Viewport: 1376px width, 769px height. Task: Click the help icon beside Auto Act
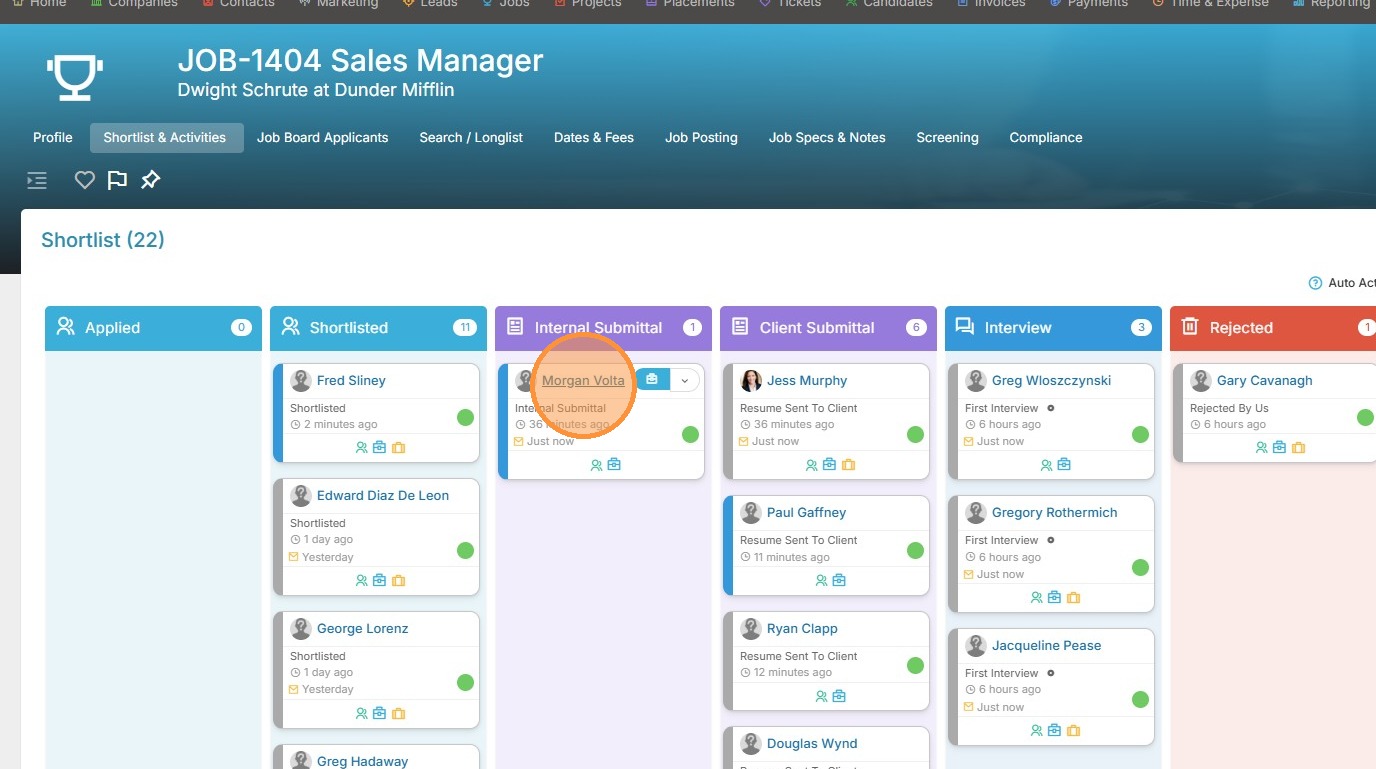coord(1315,283)
